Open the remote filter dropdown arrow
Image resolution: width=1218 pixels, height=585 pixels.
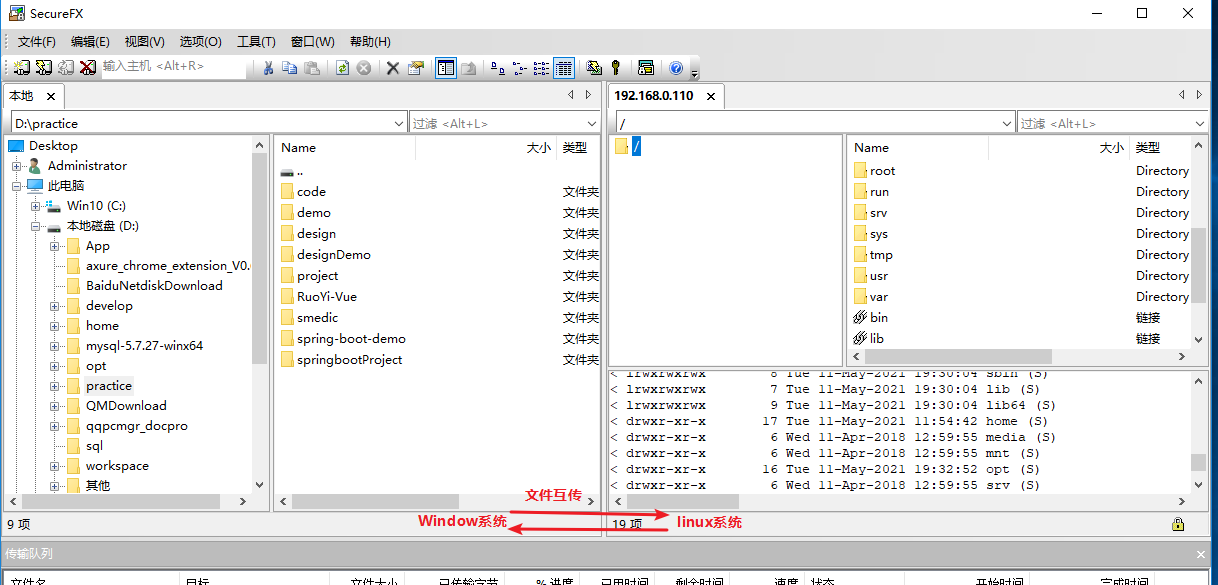(1200, 123)
